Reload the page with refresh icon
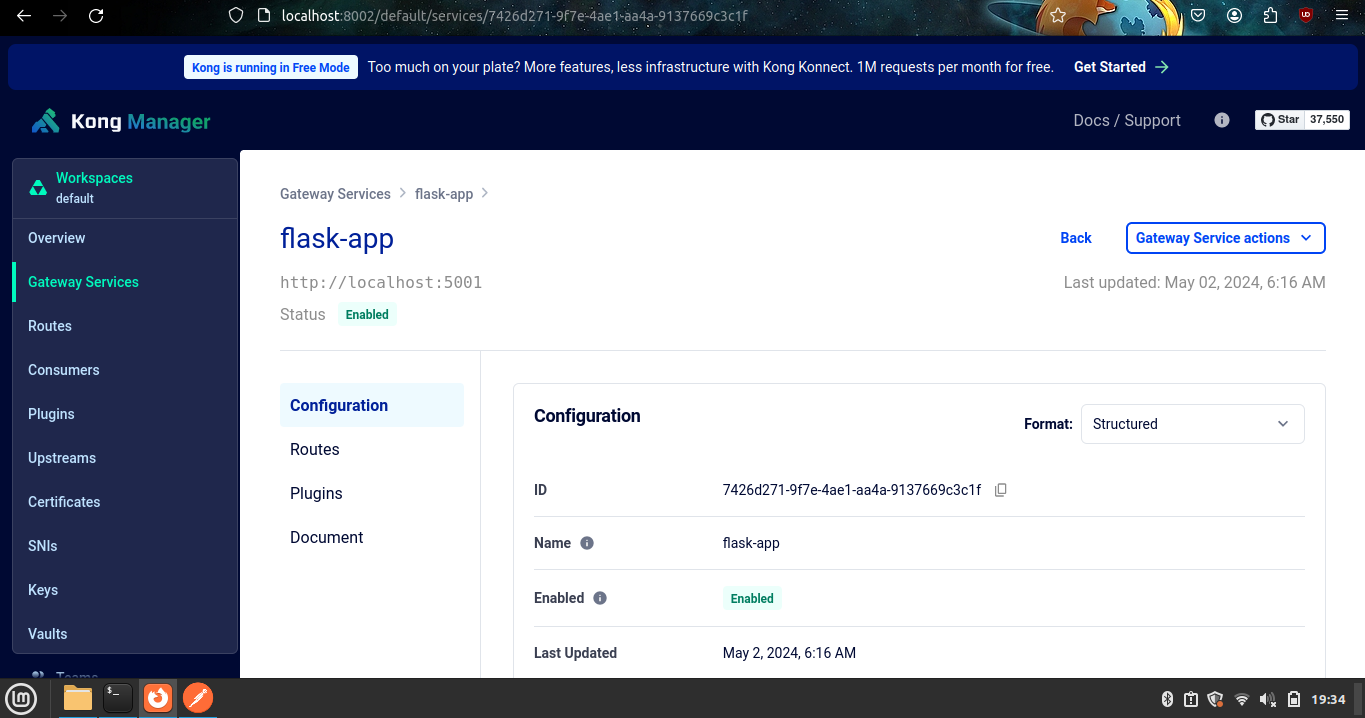 (x=96, y=16)
